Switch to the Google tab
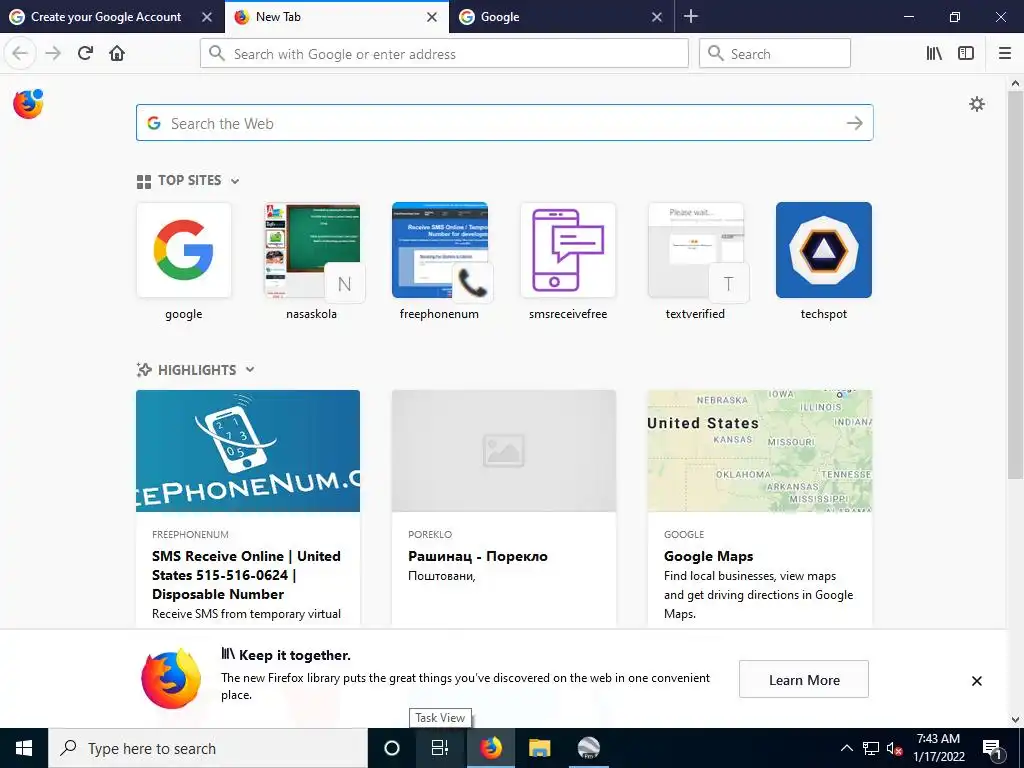The height and width of the screenshot is (768, 1024). [562, 17]
